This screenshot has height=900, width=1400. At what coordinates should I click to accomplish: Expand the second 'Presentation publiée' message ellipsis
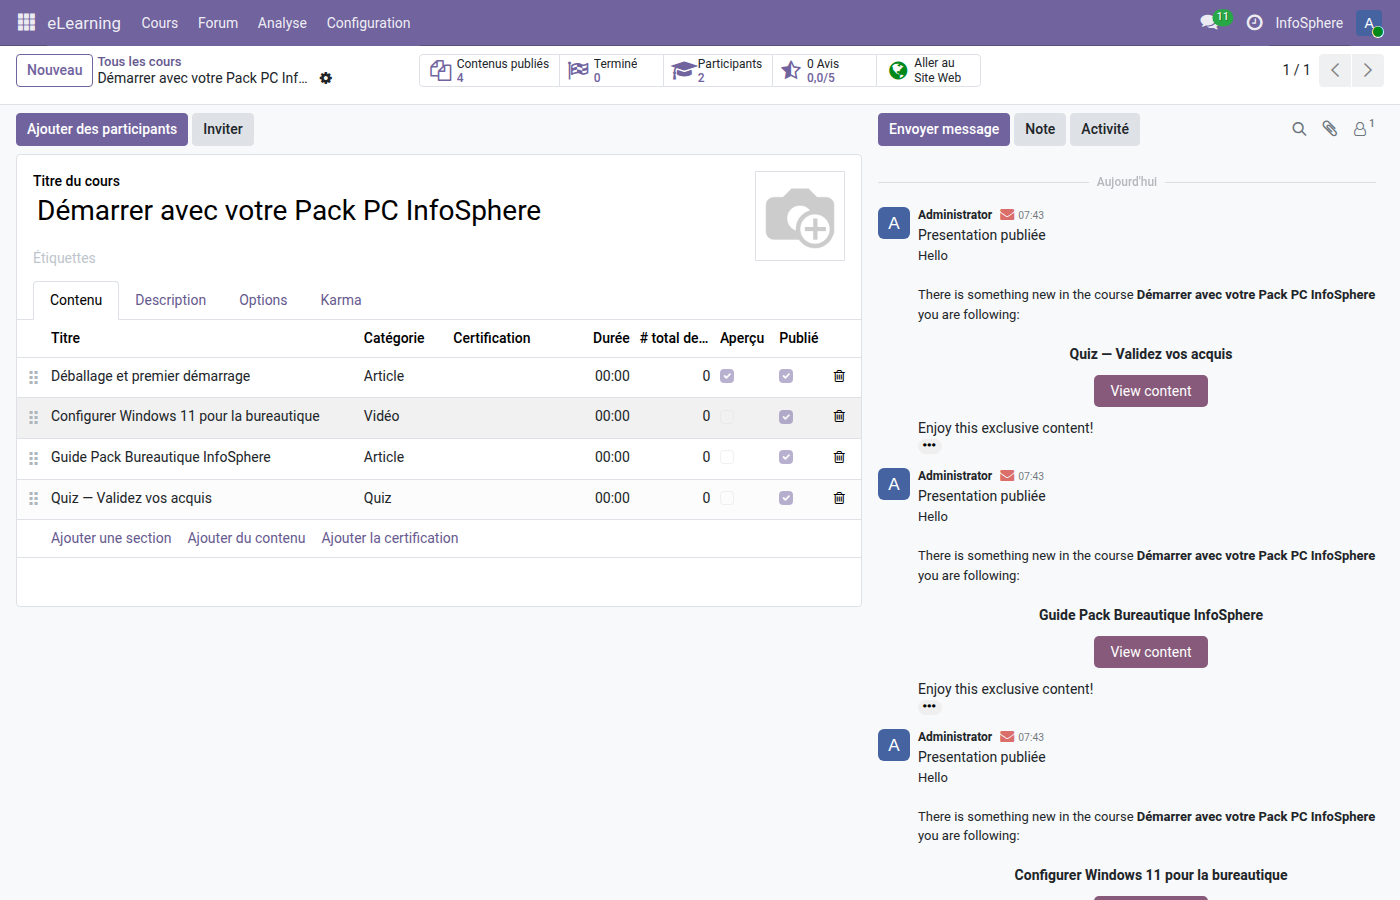[x=929, y=705]
